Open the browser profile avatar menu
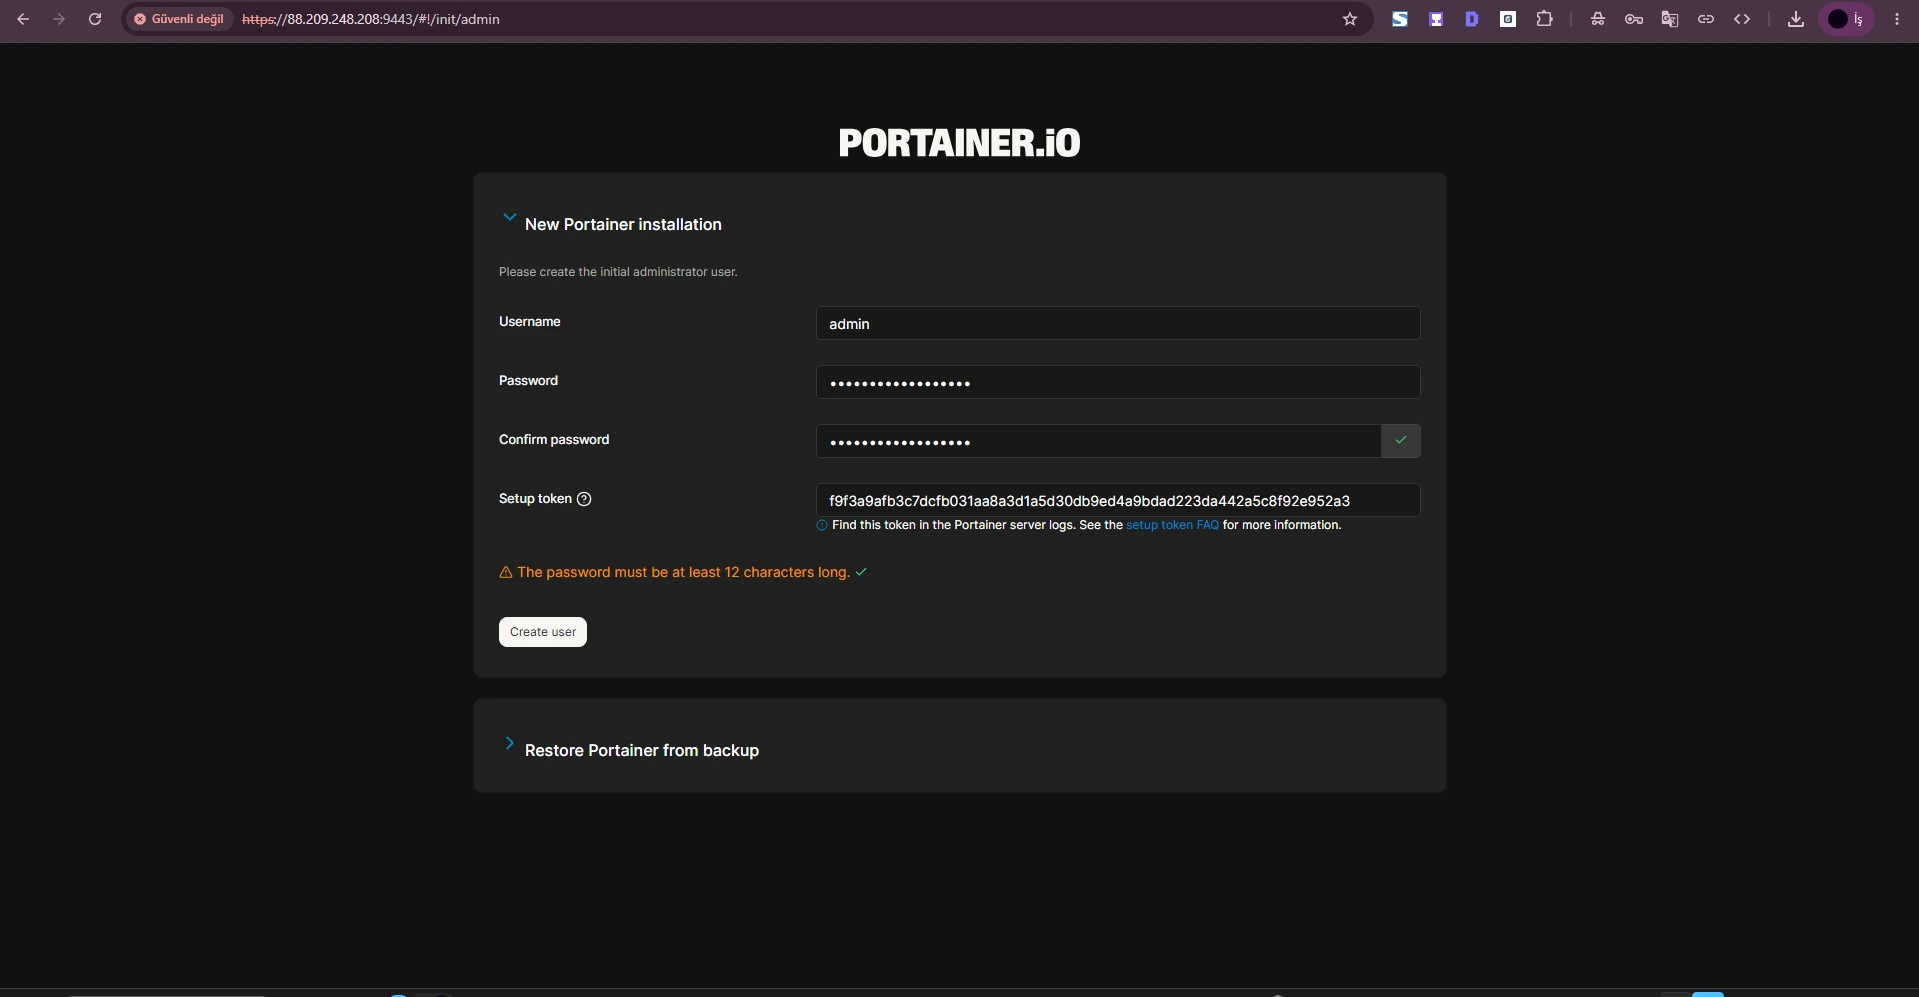The width and height of the screenshot is (1919, 997). click(1846, 19)
